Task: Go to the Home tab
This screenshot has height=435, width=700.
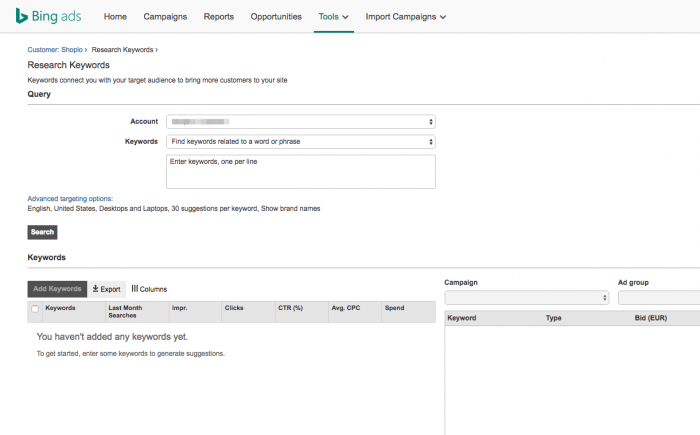Action: [115, 17]
